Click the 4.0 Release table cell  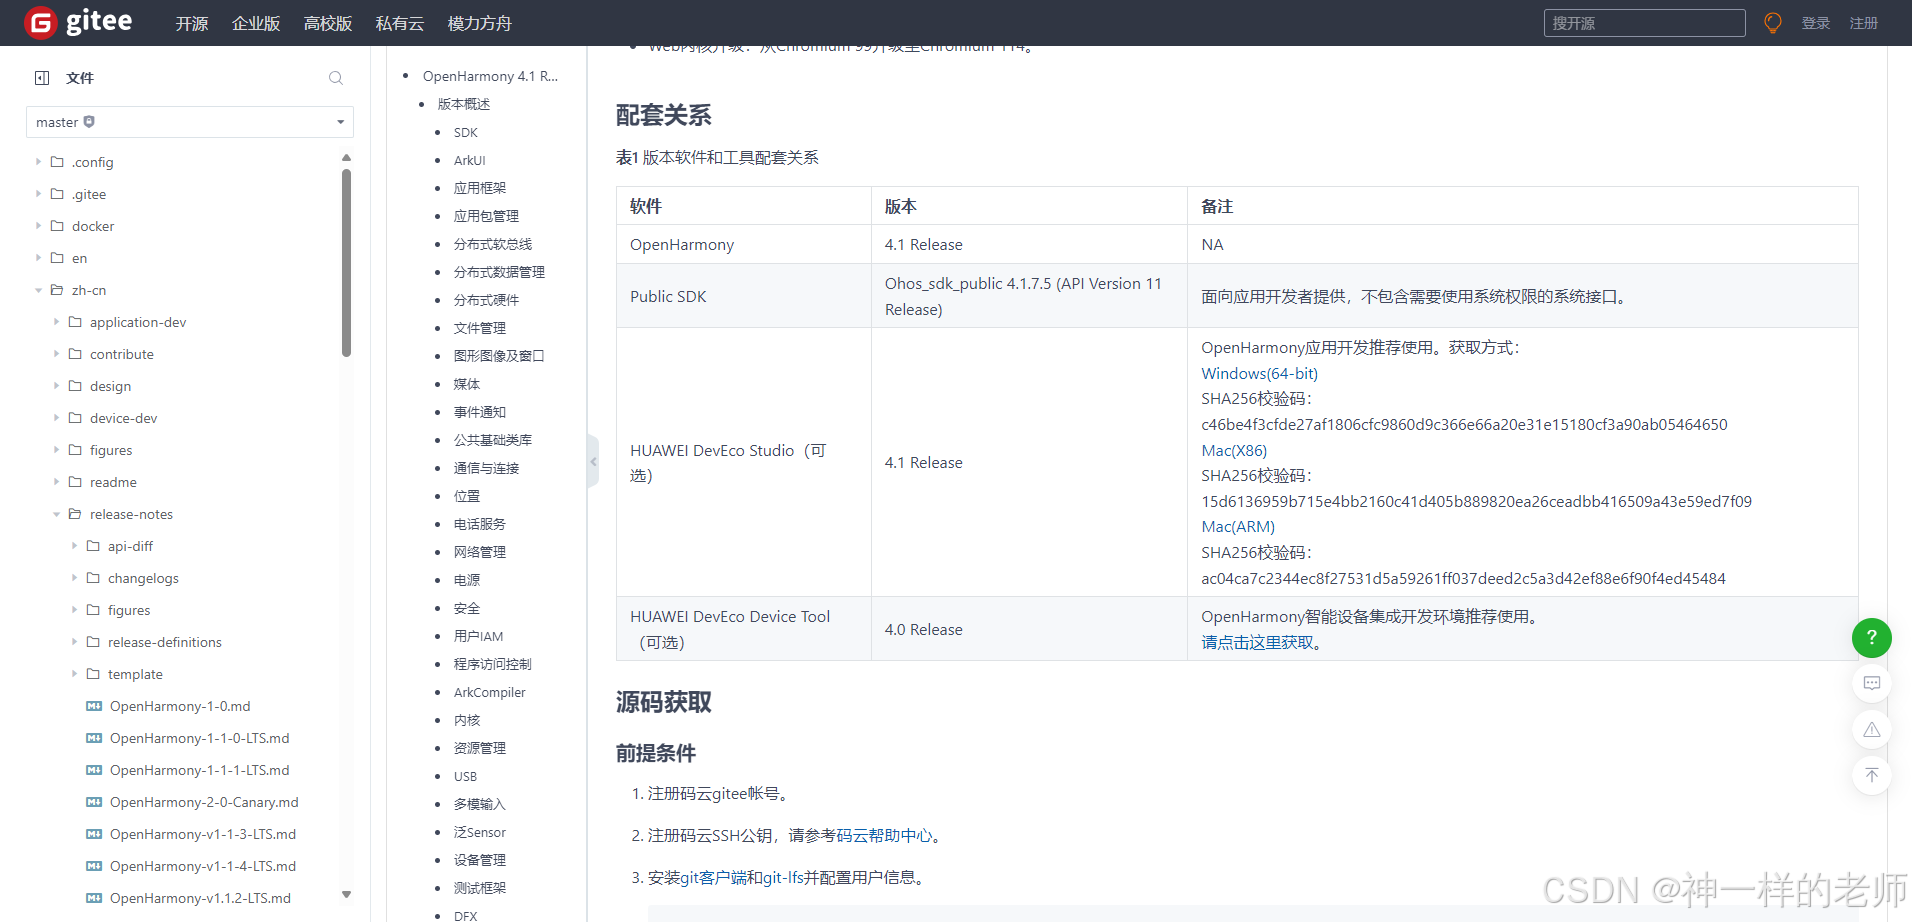pos(1029,629)
